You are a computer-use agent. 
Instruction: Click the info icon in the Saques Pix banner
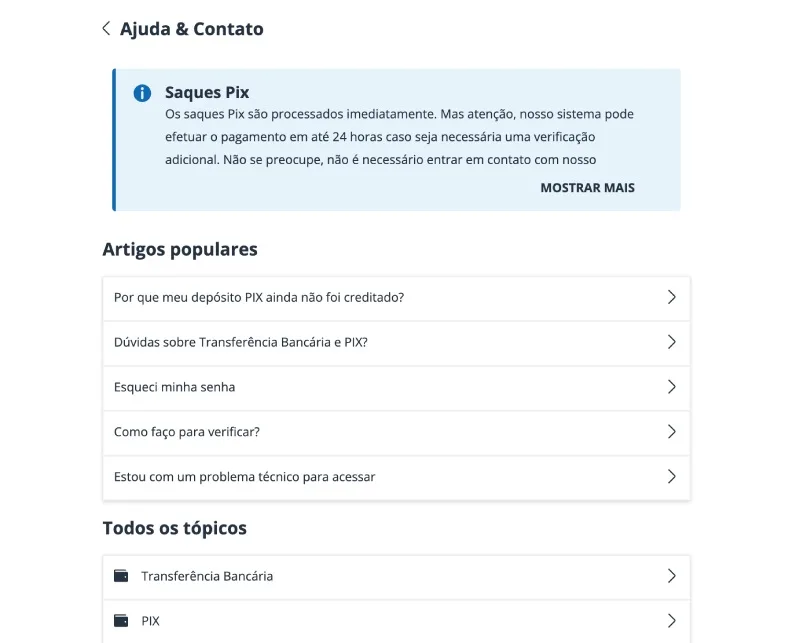pos(142,93)
